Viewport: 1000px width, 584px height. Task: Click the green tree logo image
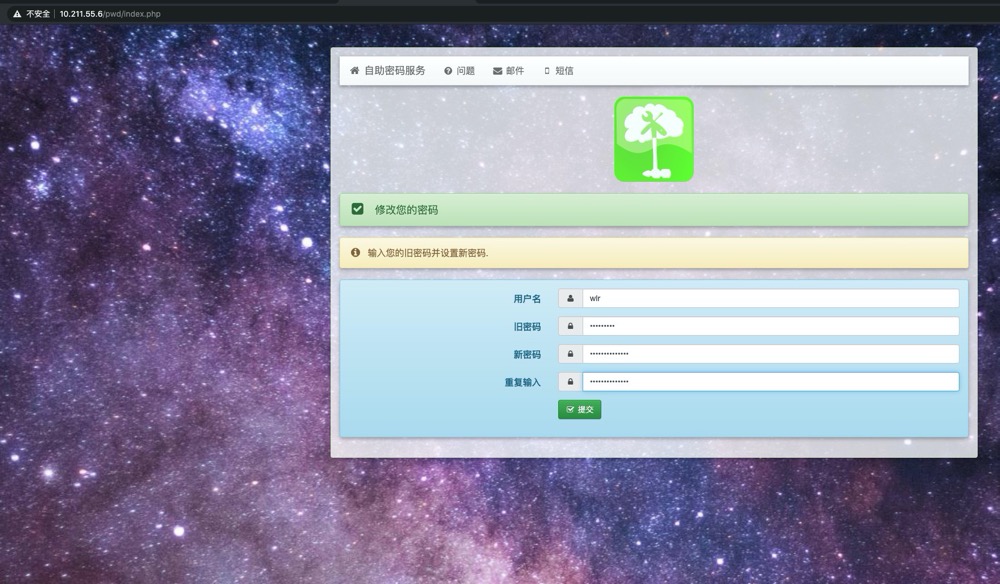(x=653, y=139)
